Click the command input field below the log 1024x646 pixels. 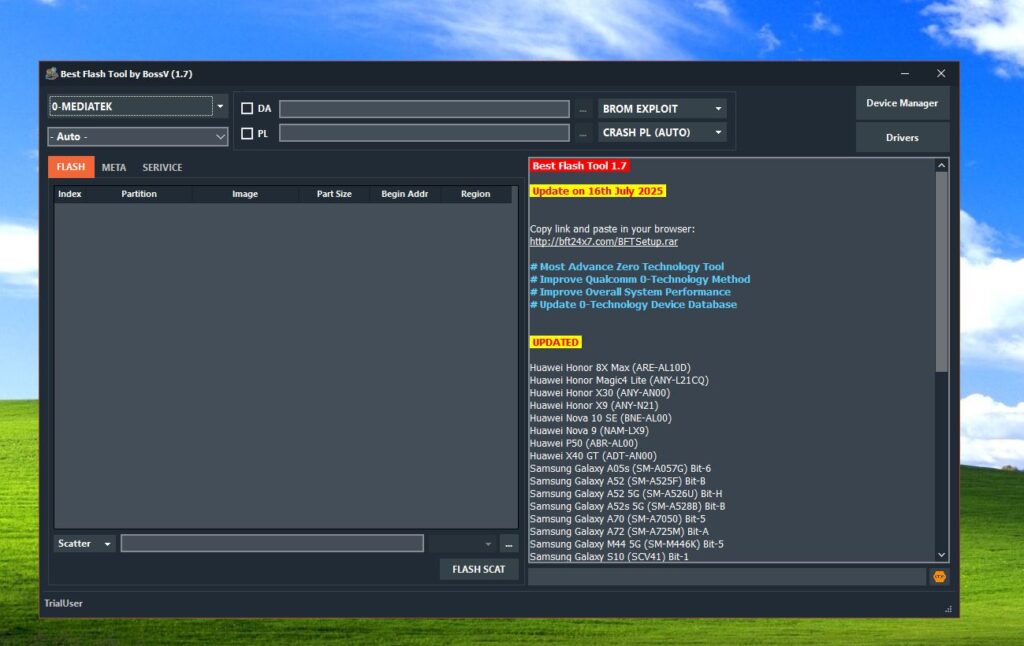coord(727,577)
